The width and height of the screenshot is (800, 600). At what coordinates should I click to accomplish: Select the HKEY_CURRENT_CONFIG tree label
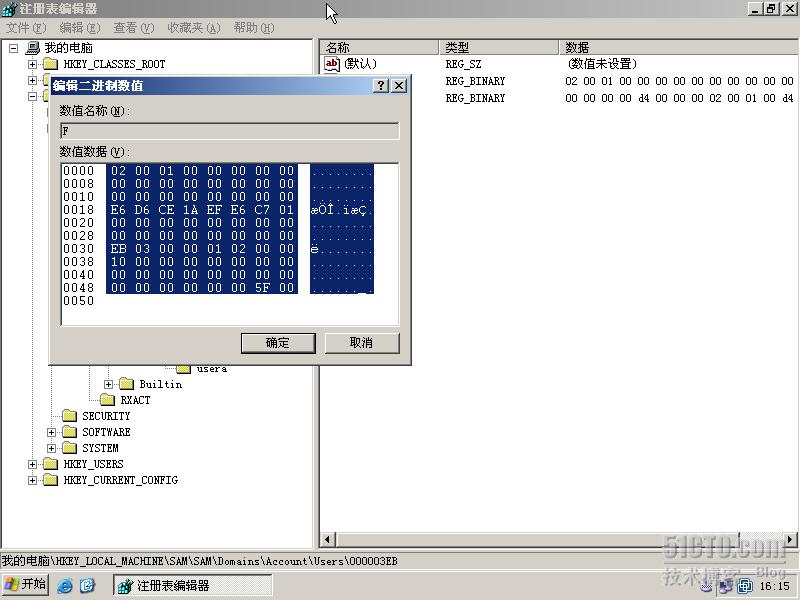(120, 480)
